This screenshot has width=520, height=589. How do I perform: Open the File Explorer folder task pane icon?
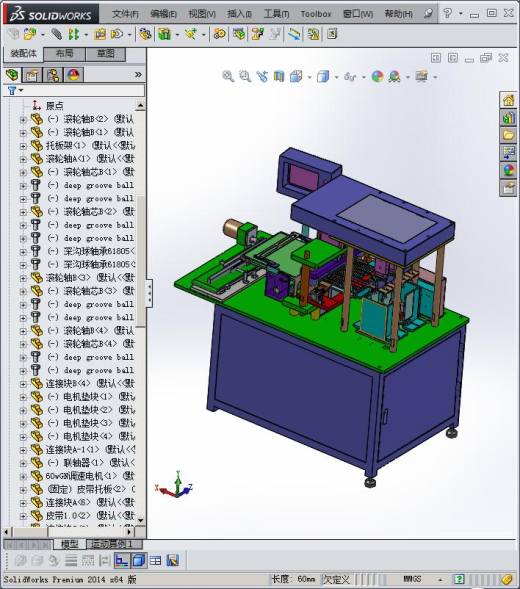(508, 135)
